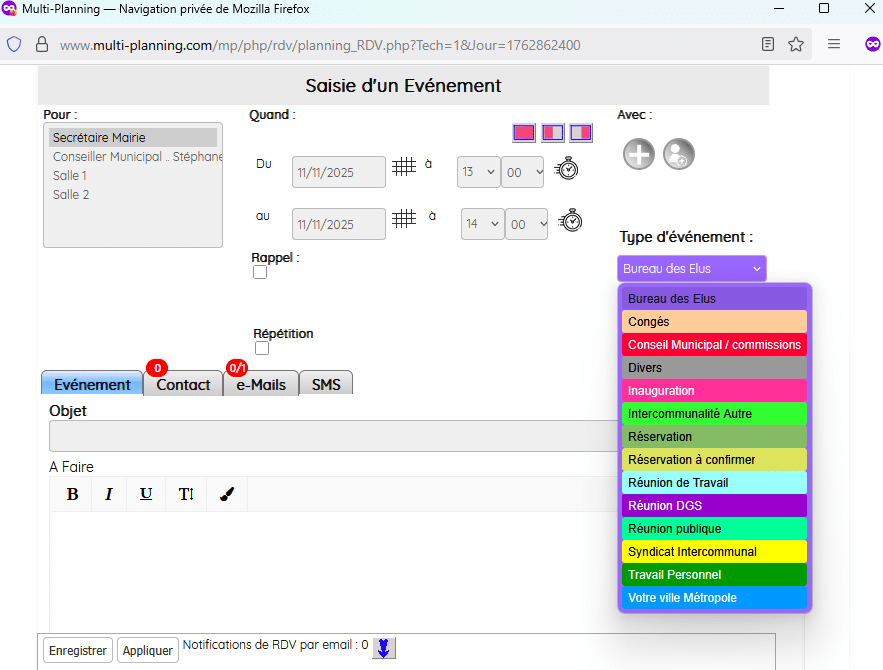Click the paintbrush icon in editor toolbar
Screen dimensions: 883x670
[226, 494]
